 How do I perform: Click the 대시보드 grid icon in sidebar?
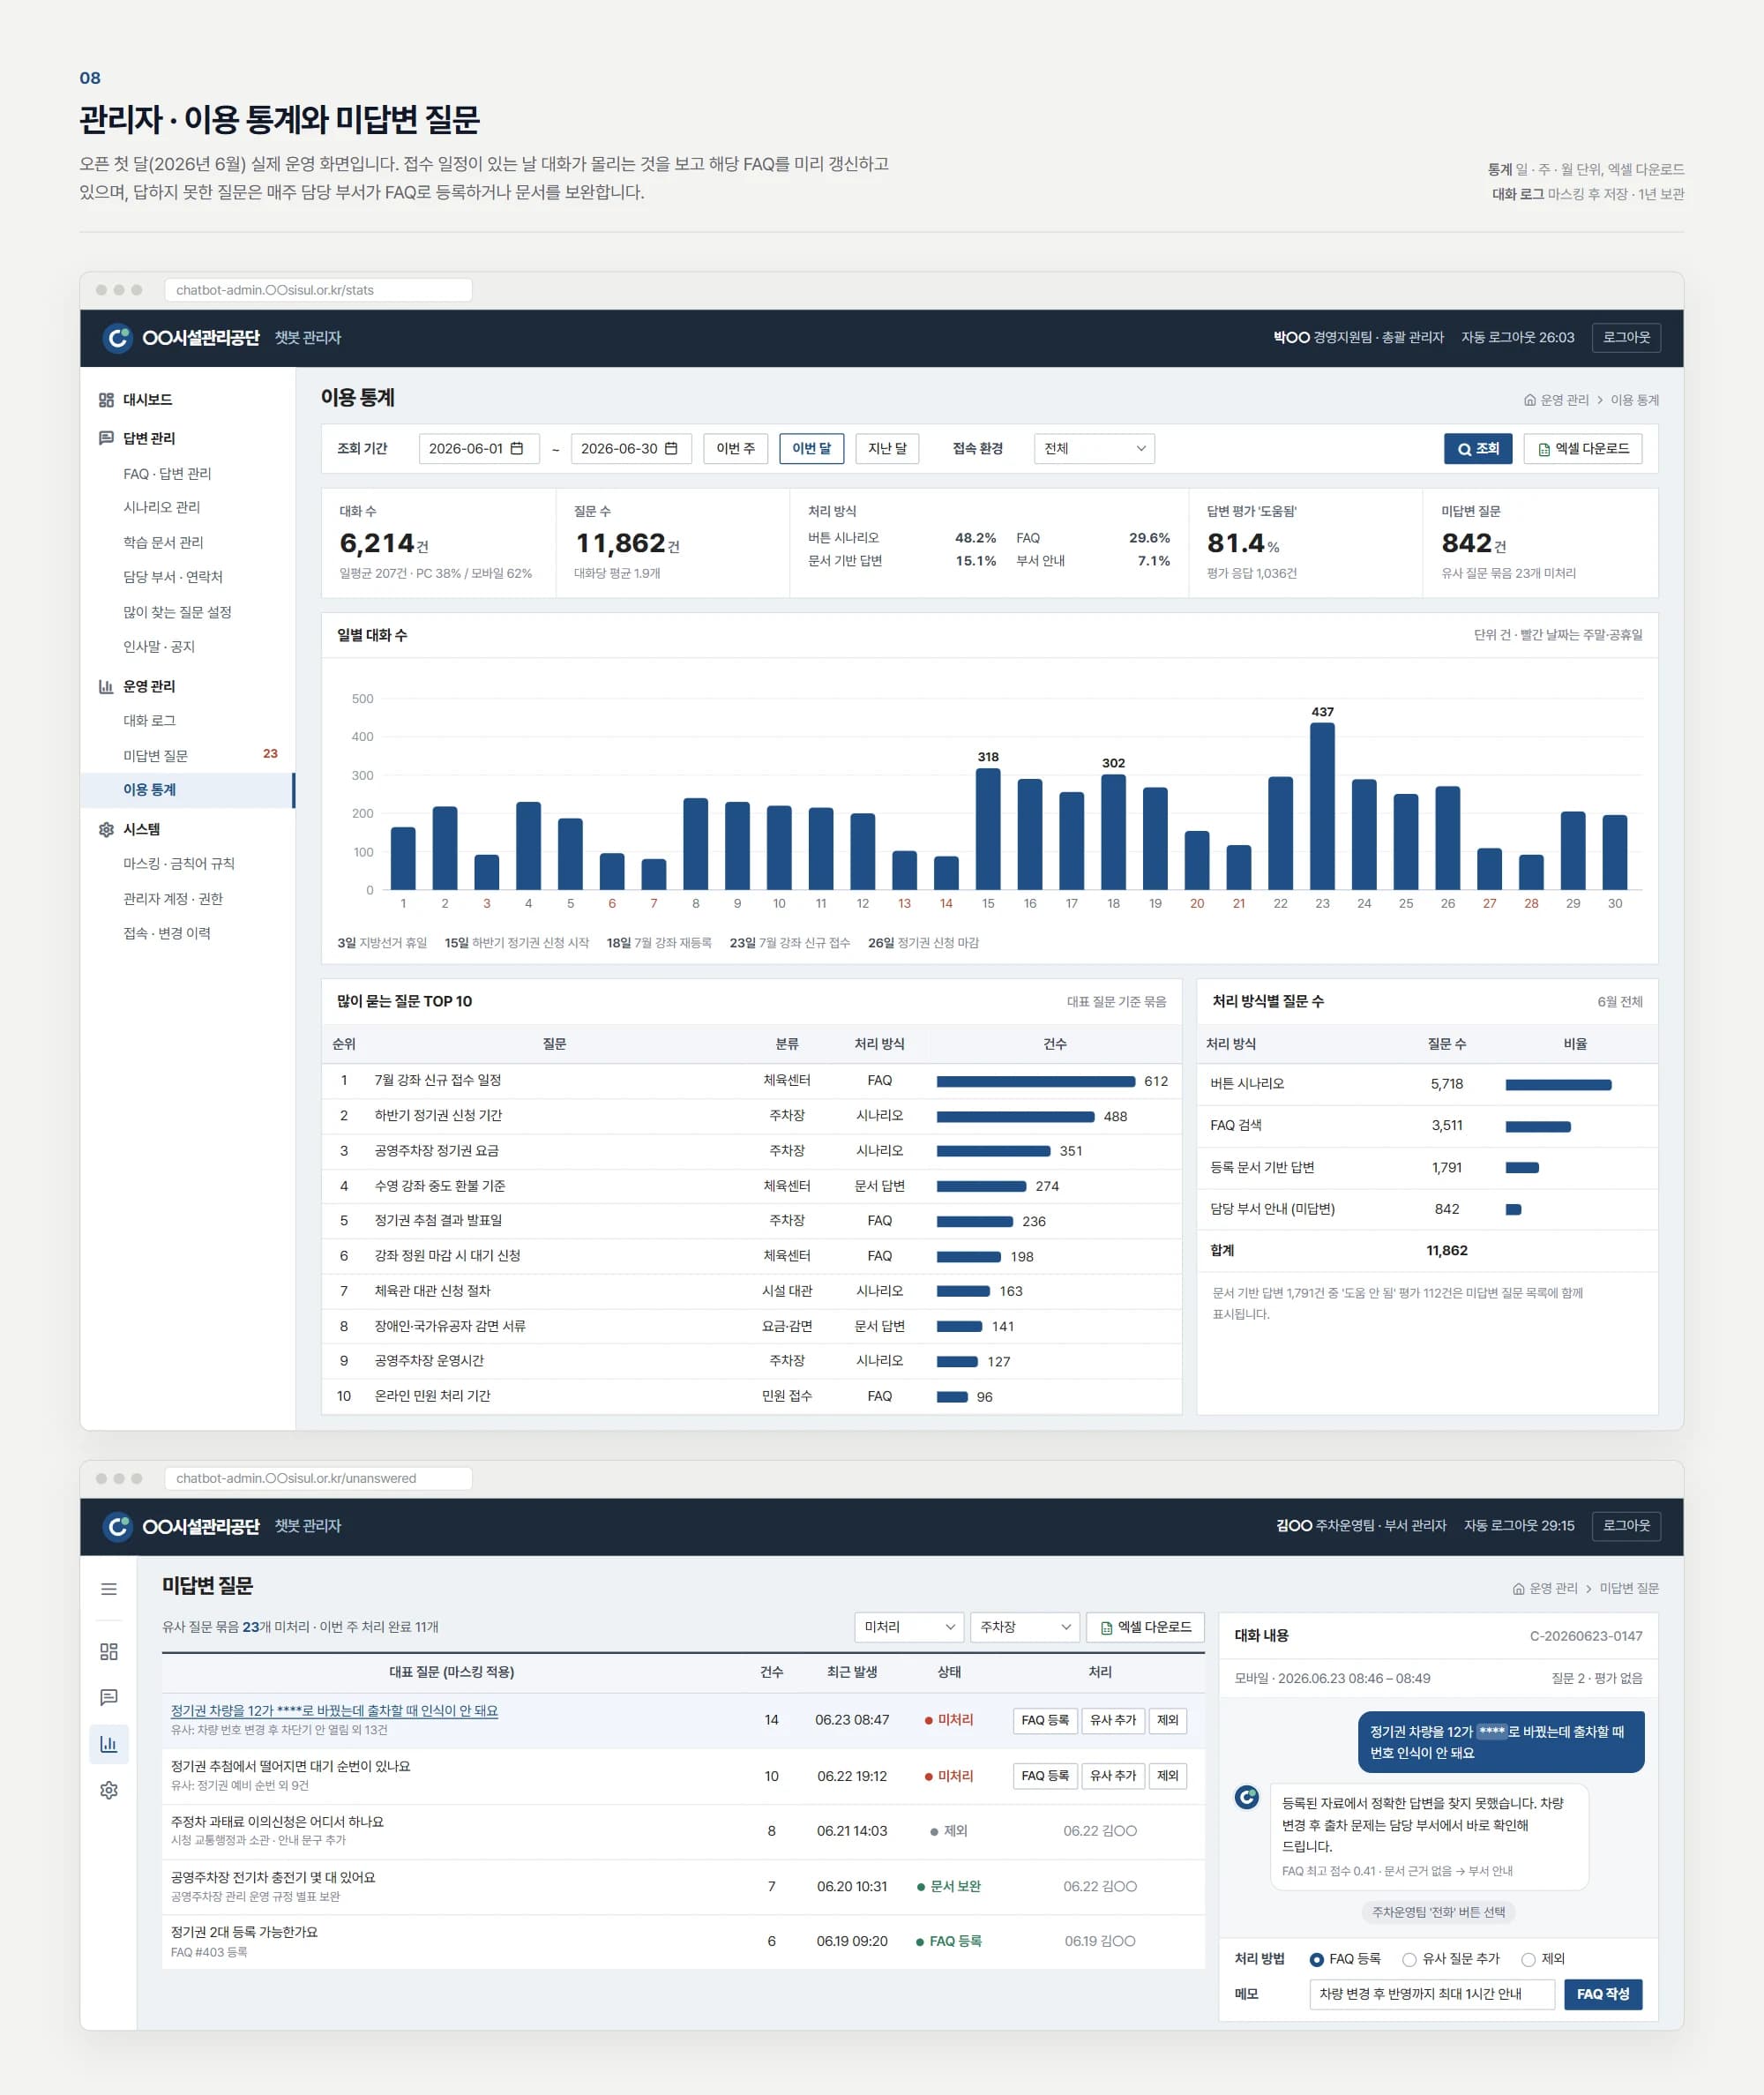coord(106,400)
